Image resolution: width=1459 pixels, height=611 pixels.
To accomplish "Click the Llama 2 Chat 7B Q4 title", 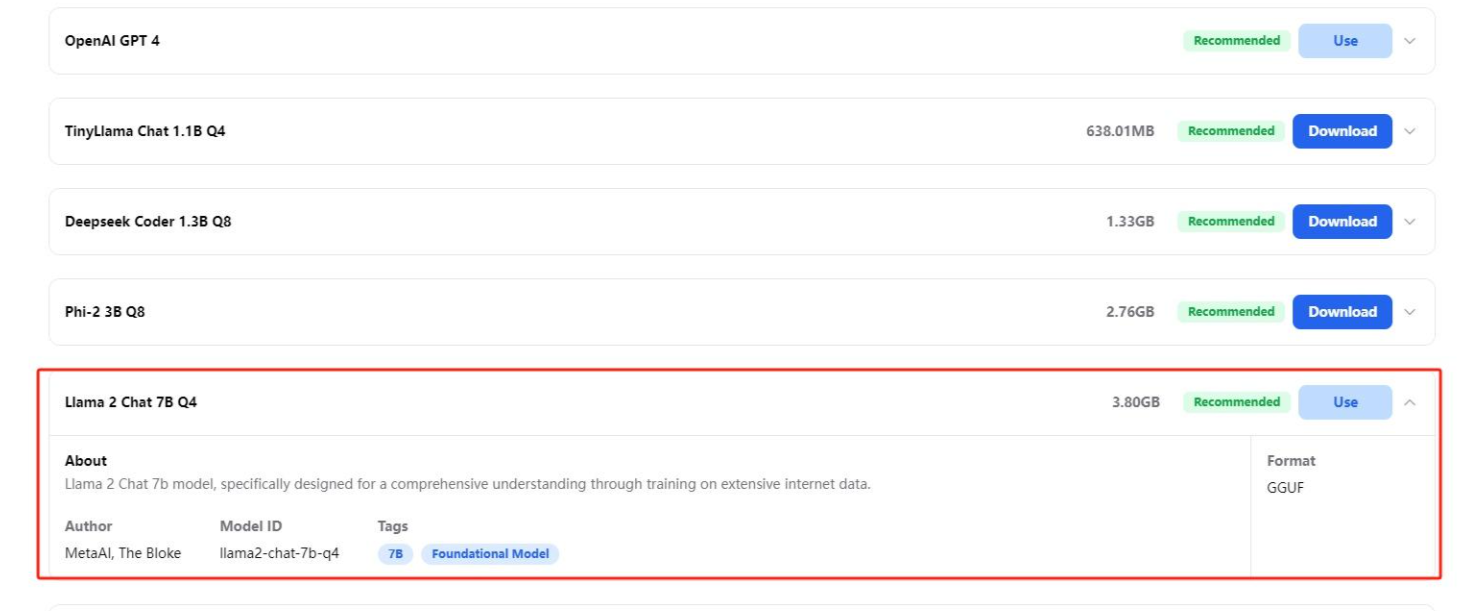I will click(131, 402).
